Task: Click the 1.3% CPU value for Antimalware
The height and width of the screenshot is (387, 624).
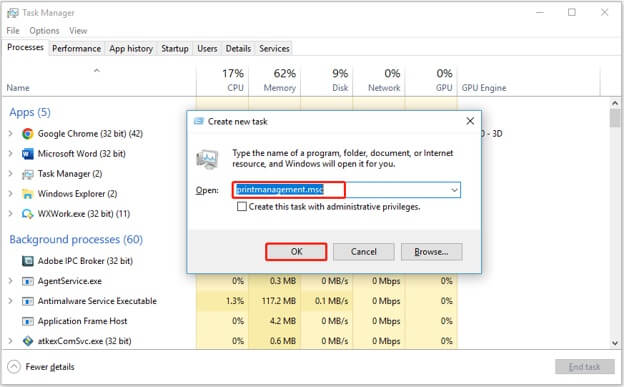Action: pyautogui.click(x=235, y=301)
